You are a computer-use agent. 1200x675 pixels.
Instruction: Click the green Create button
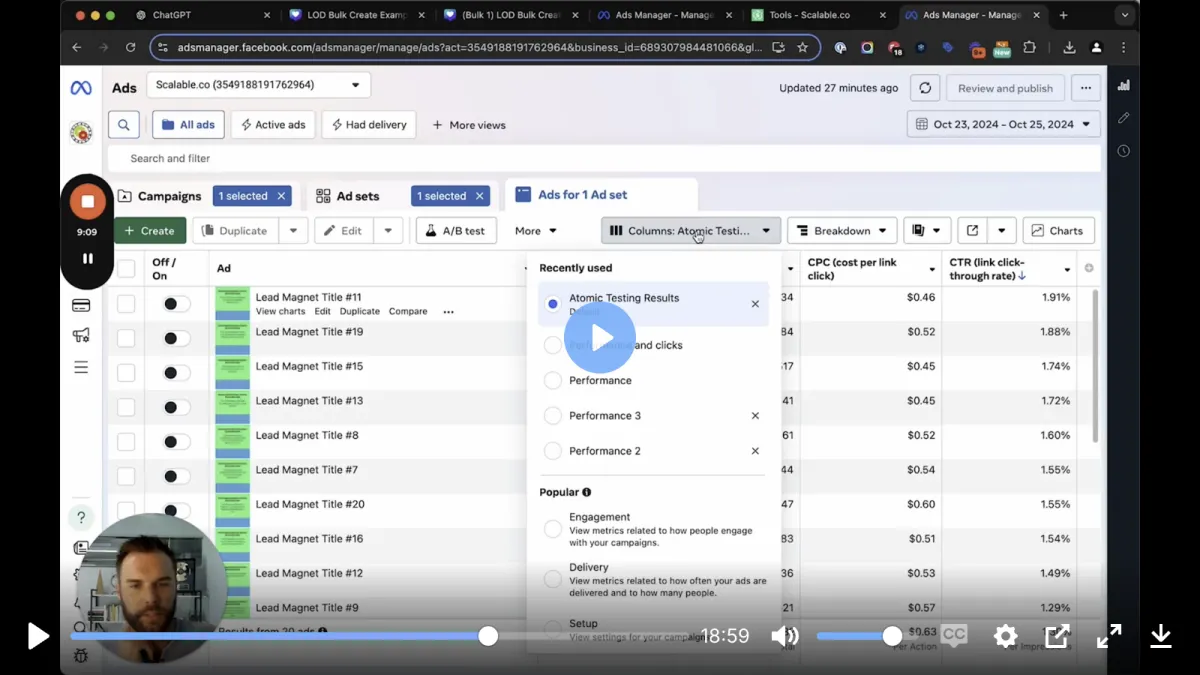150,231
